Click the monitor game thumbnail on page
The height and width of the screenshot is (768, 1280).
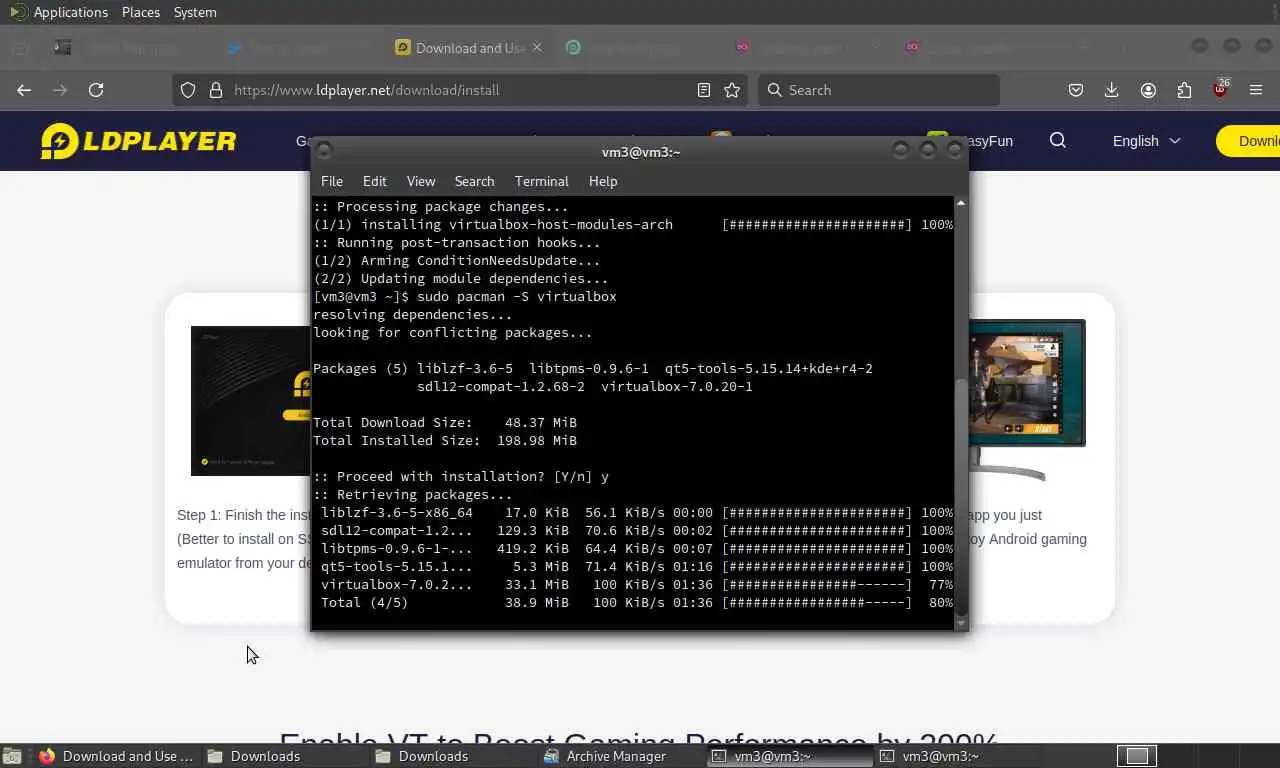(1026, 400)
